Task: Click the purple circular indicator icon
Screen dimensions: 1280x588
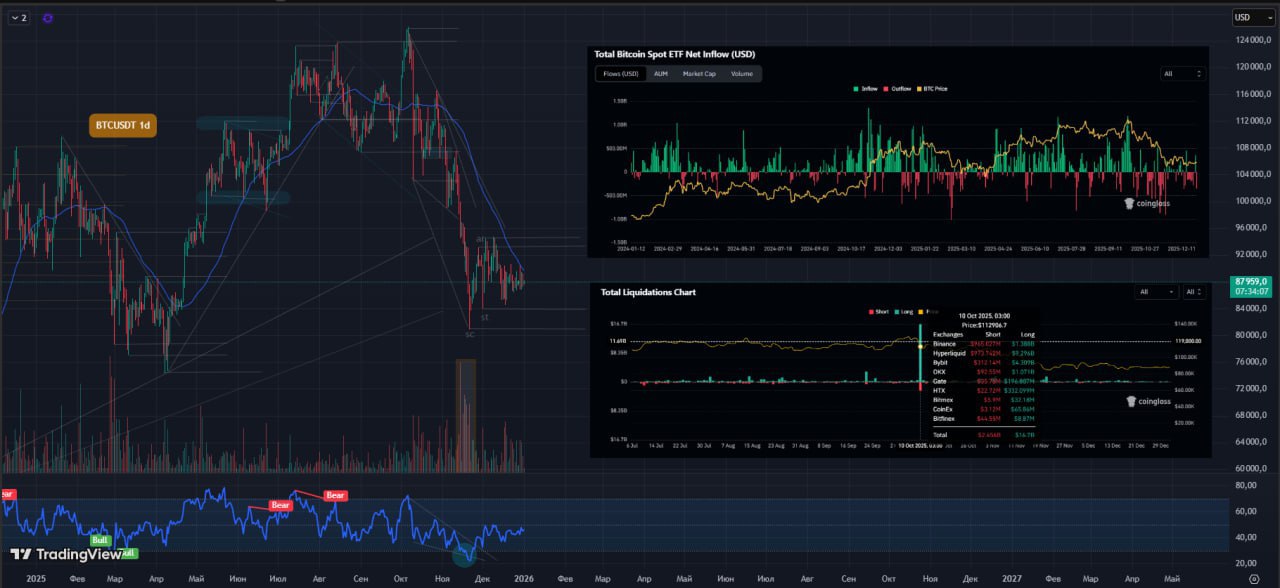Action: pyautogui.click(x=48, y=18)
